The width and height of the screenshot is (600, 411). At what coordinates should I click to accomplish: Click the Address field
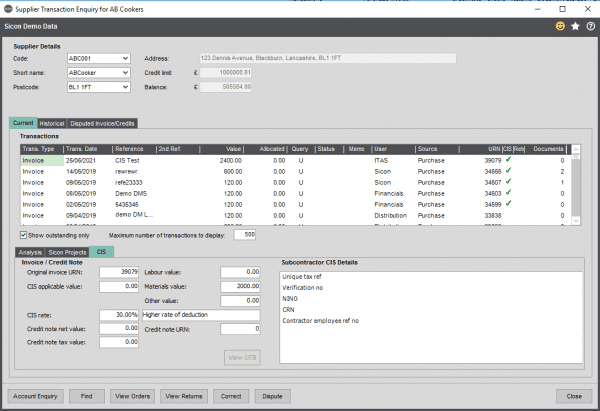(x=328, y=58)
